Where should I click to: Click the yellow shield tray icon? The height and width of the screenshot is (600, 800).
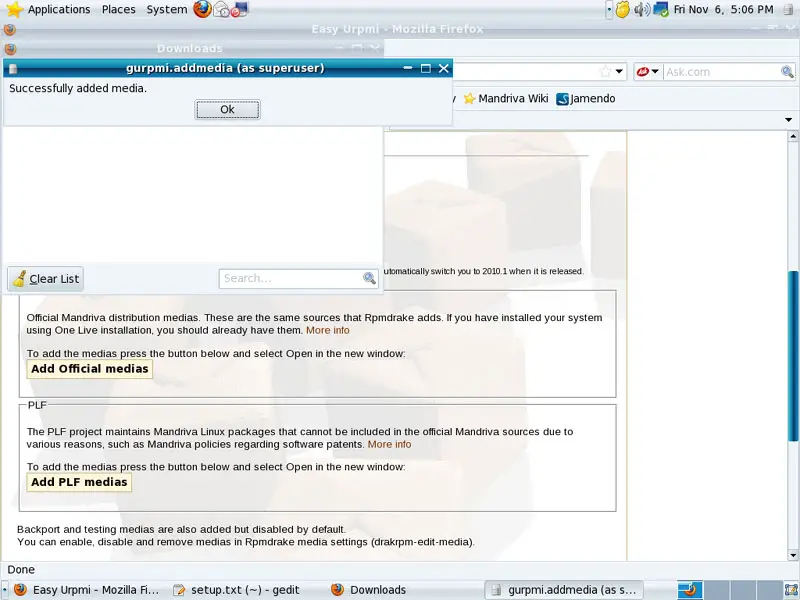coord(622,10)
